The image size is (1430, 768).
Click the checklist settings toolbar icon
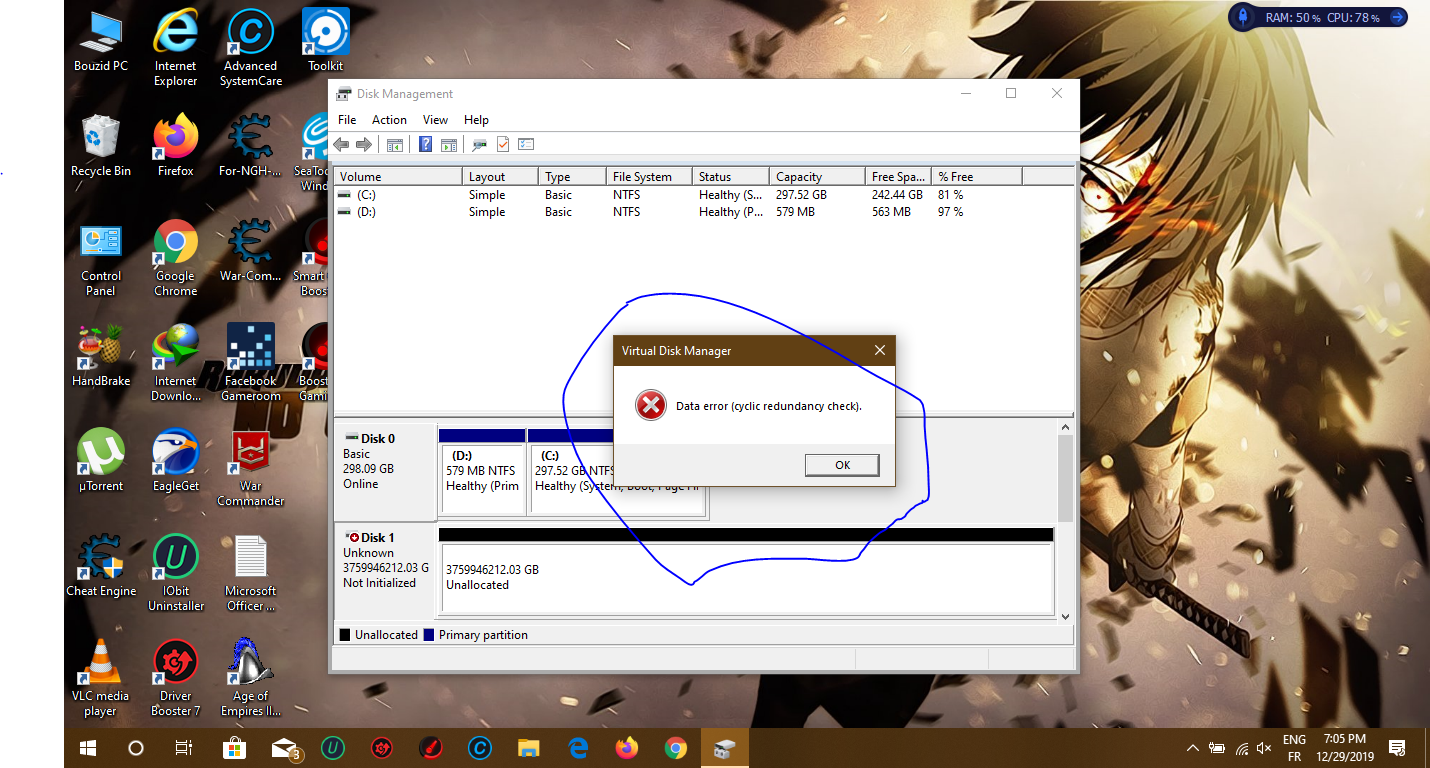coord(526,145)
